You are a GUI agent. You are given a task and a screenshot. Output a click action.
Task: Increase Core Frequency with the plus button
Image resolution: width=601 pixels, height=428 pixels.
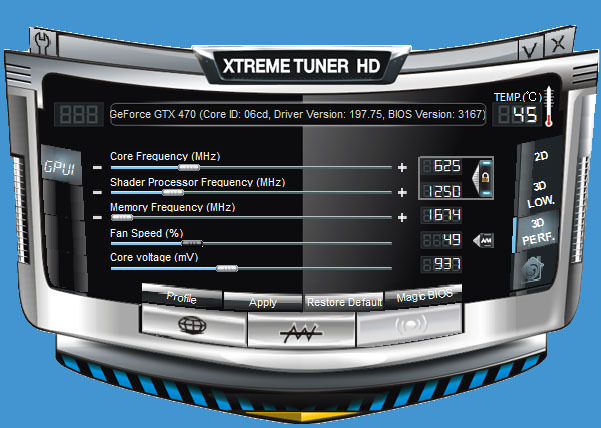point(402,167)
